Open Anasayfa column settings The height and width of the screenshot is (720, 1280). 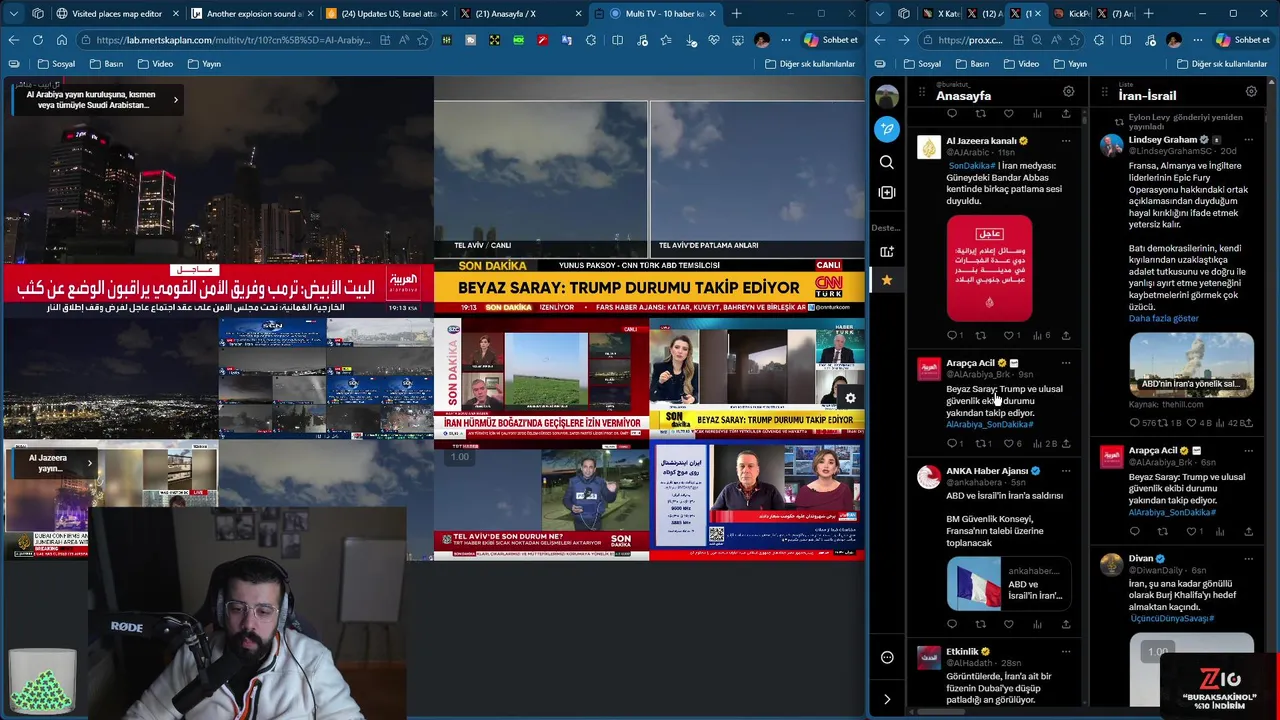pyautogui.click(x=1069, y=92)
